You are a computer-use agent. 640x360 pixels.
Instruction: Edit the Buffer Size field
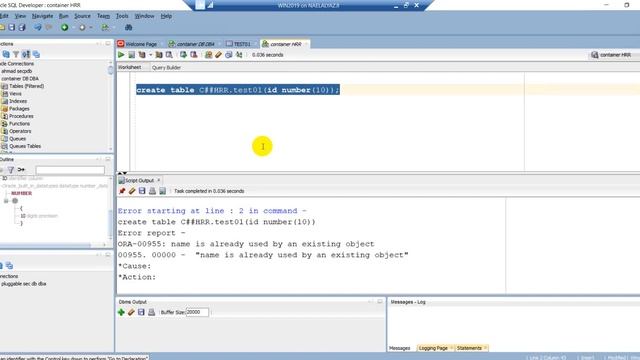point(197,312)
